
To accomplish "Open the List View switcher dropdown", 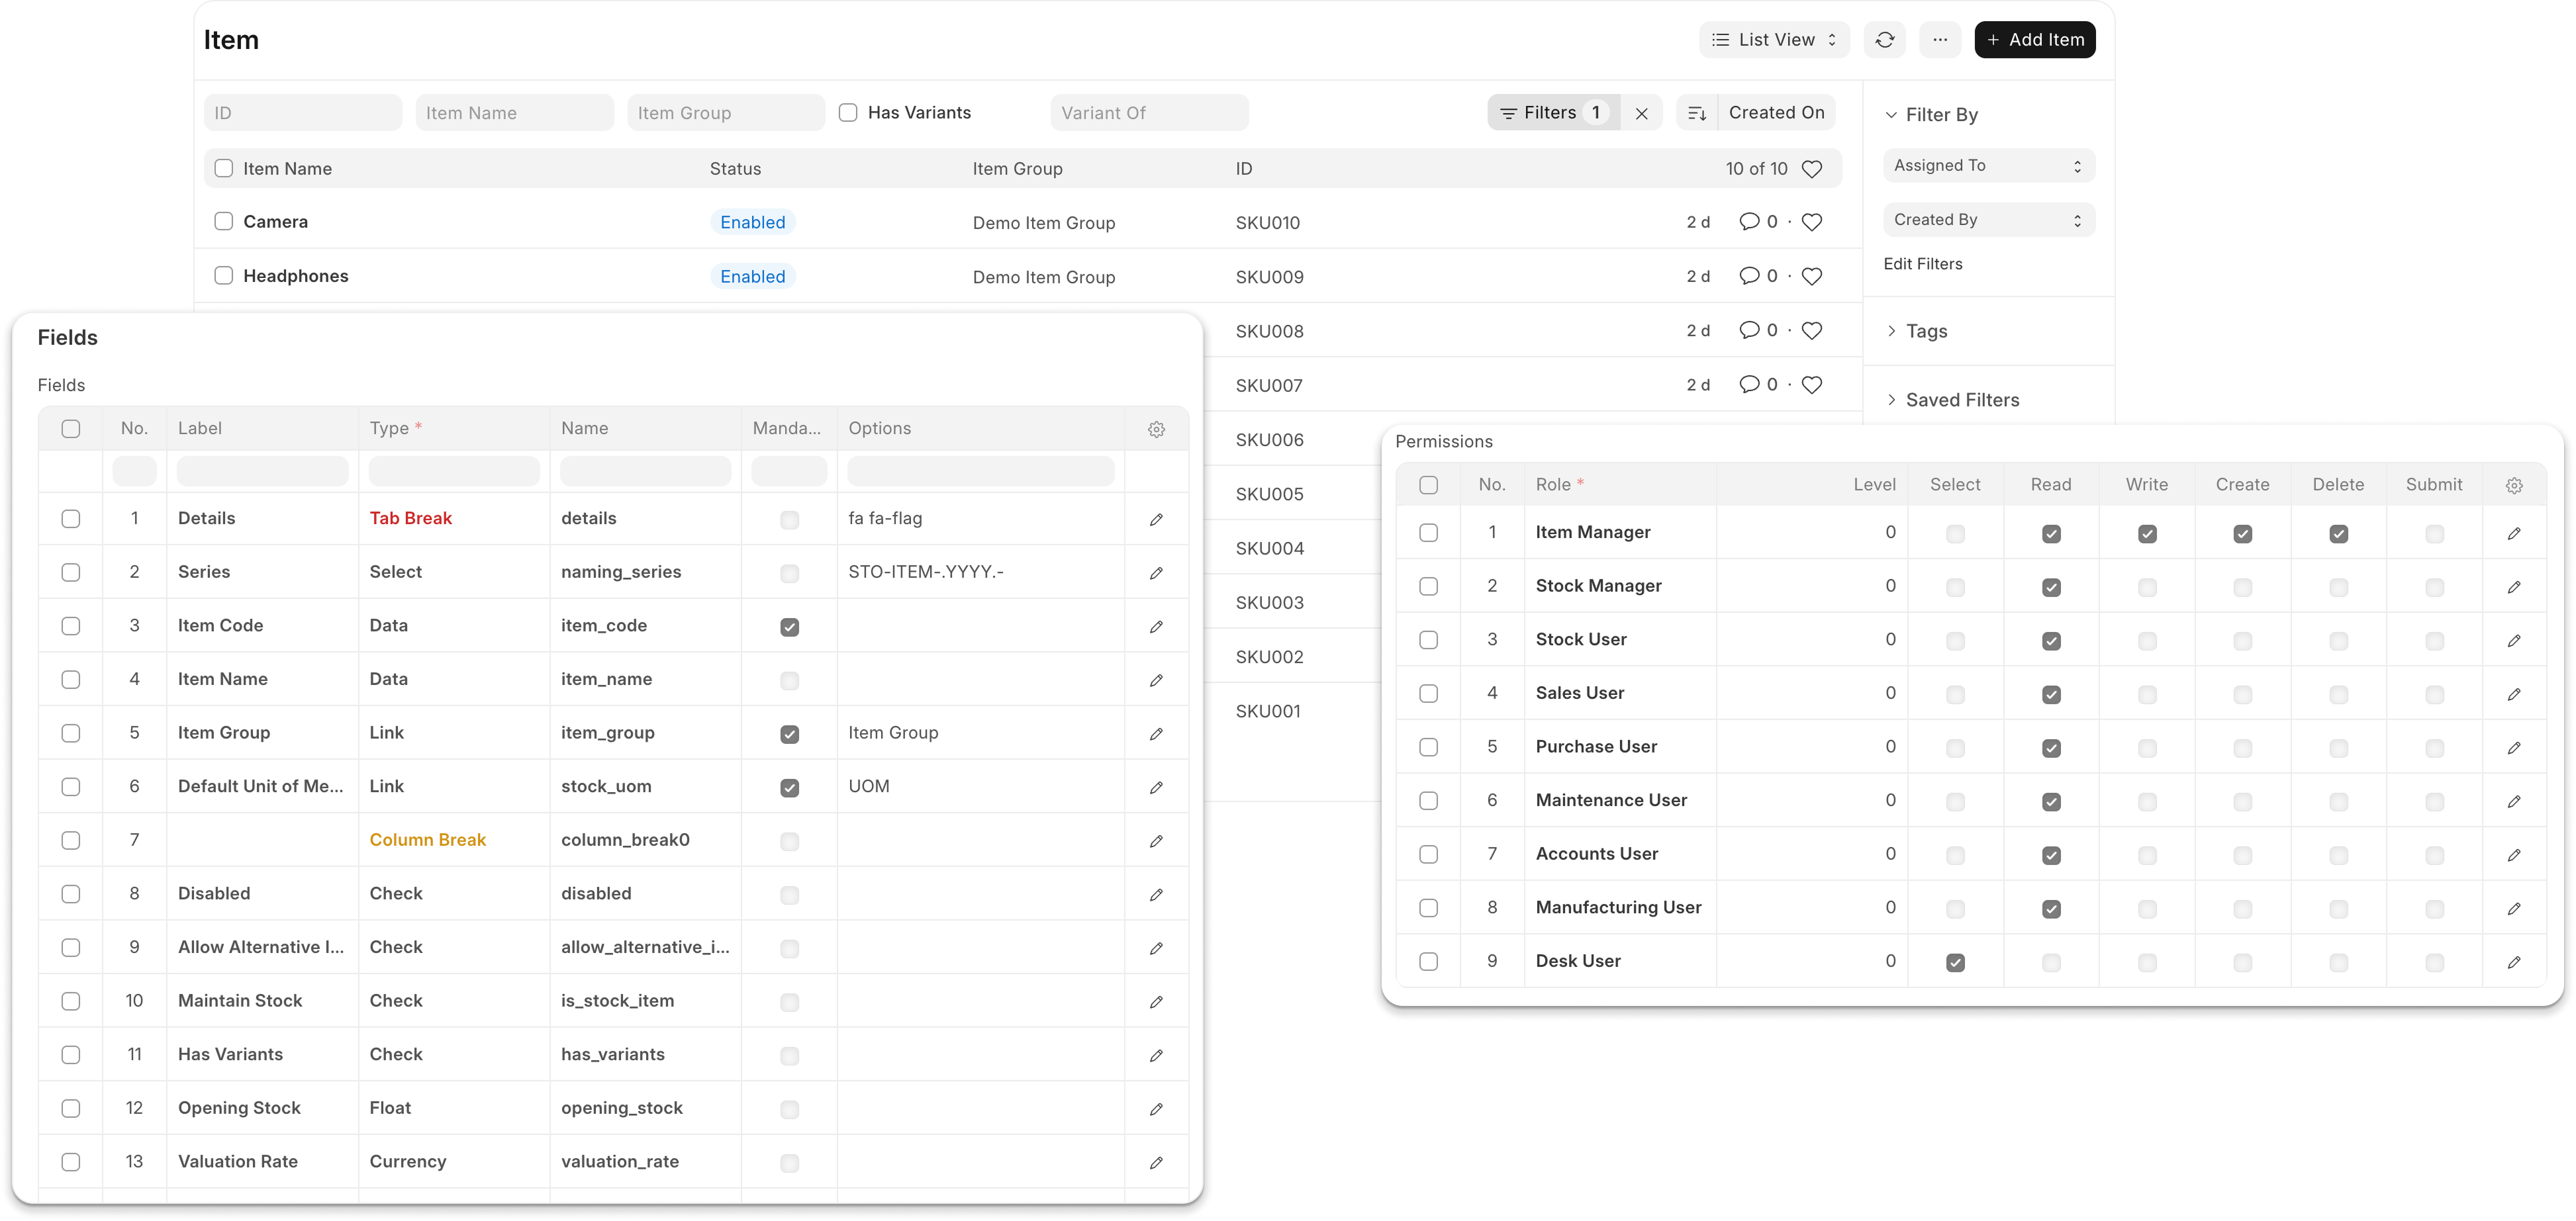I will (x=1774, y=40).
